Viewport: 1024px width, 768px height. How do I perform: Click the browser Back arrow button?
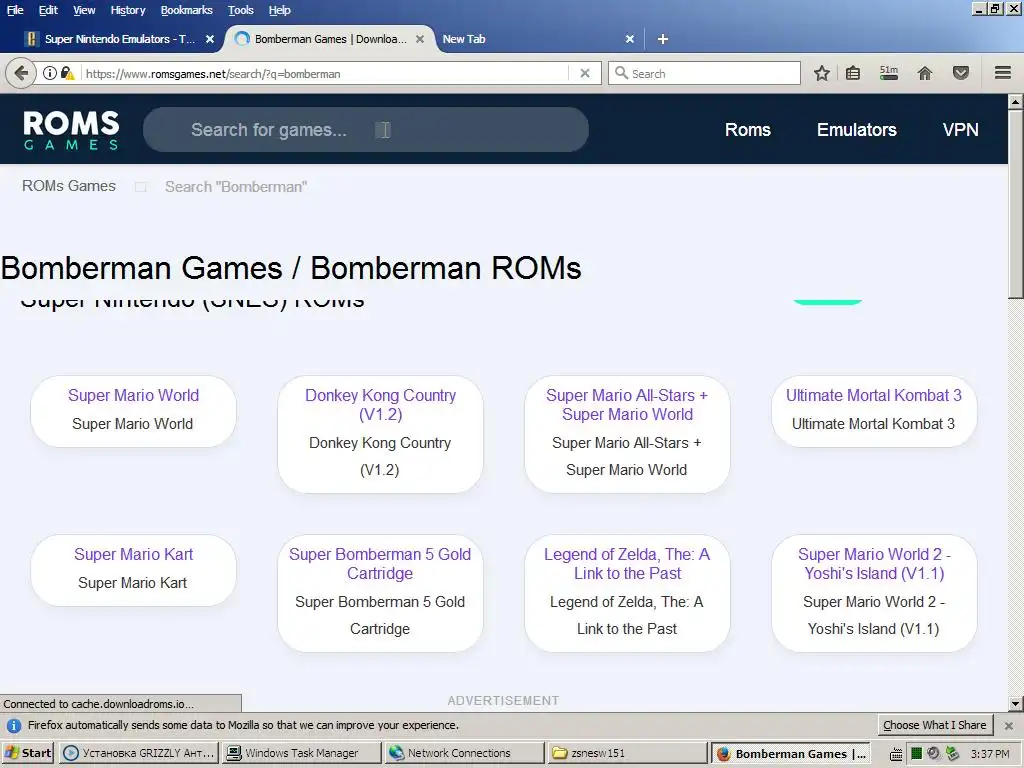[21, 73]
